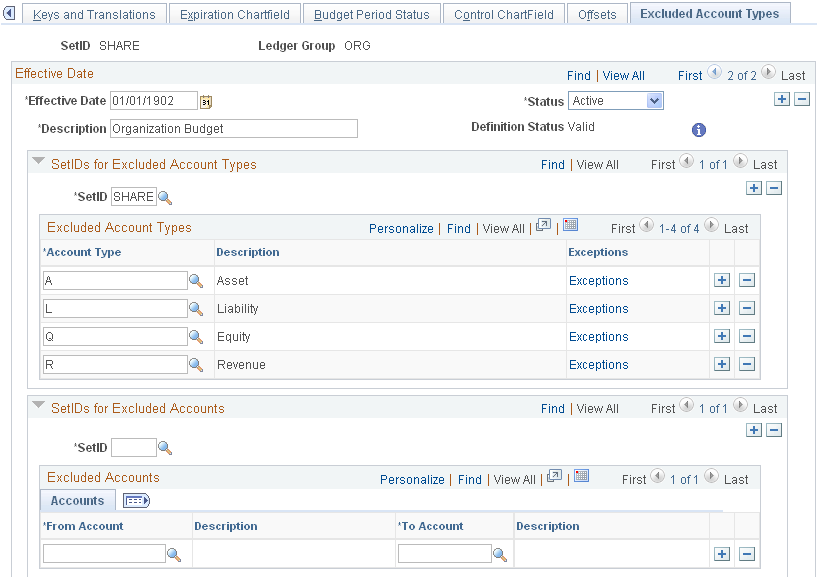817x577 pixels.
Task: Open the Effective Date calendar picker
Action: [x=206, y=101]
